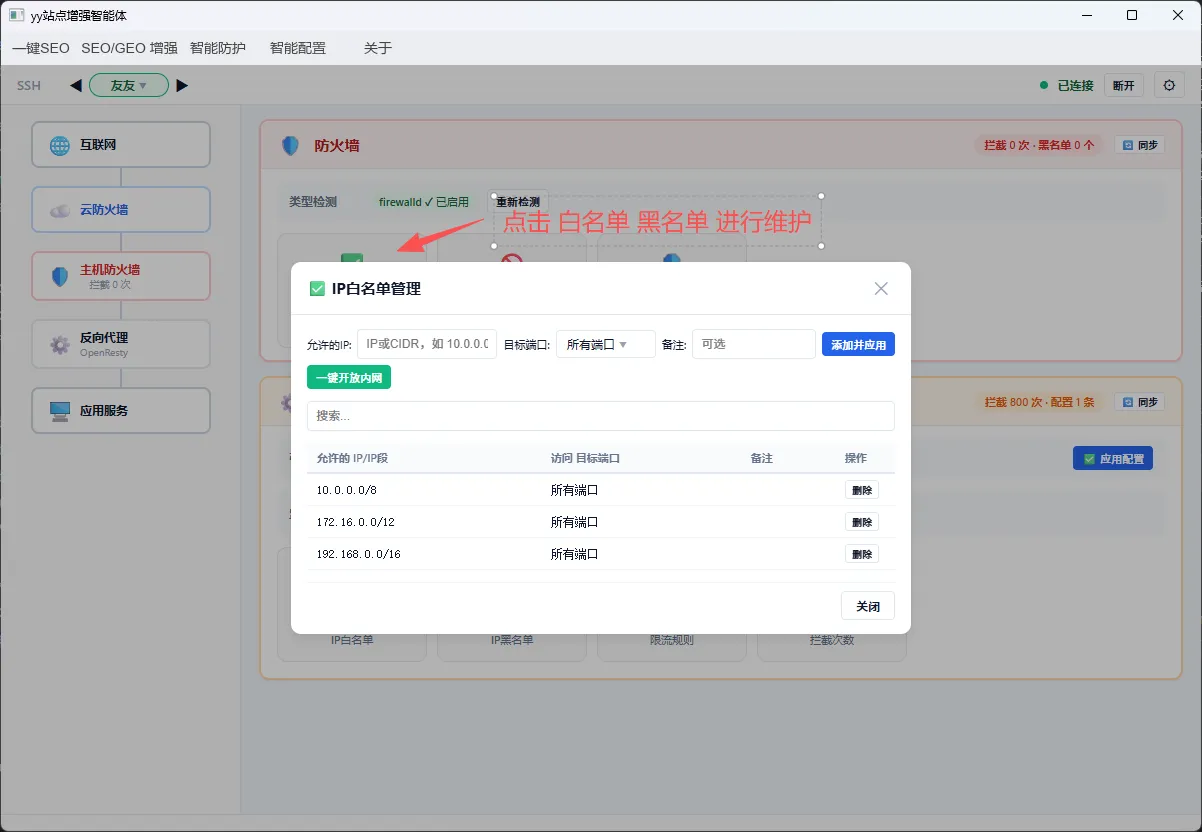Open the settings gear next to 断开
1202x832 pixels.
point(1169,85)
